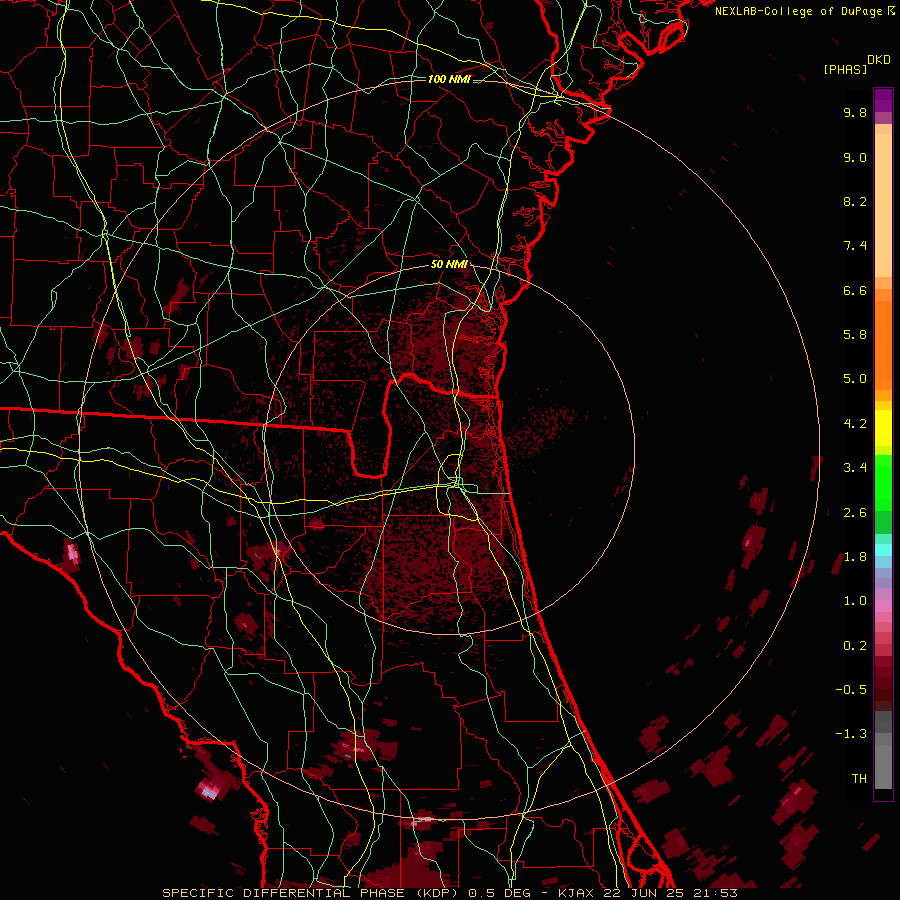Pick the 2.6 scale label

[855, 513]
